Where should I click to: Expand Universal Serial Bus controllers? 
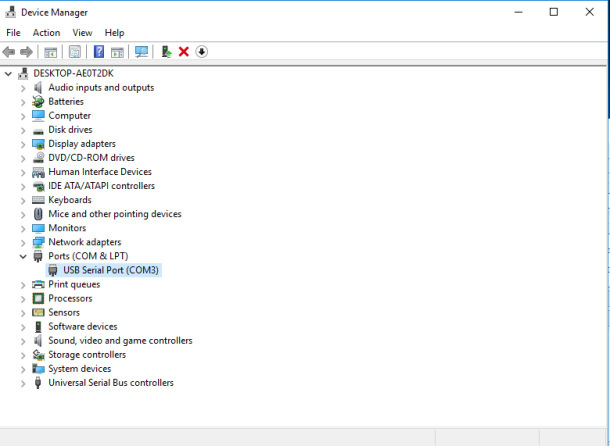click(x=24, y=383)
